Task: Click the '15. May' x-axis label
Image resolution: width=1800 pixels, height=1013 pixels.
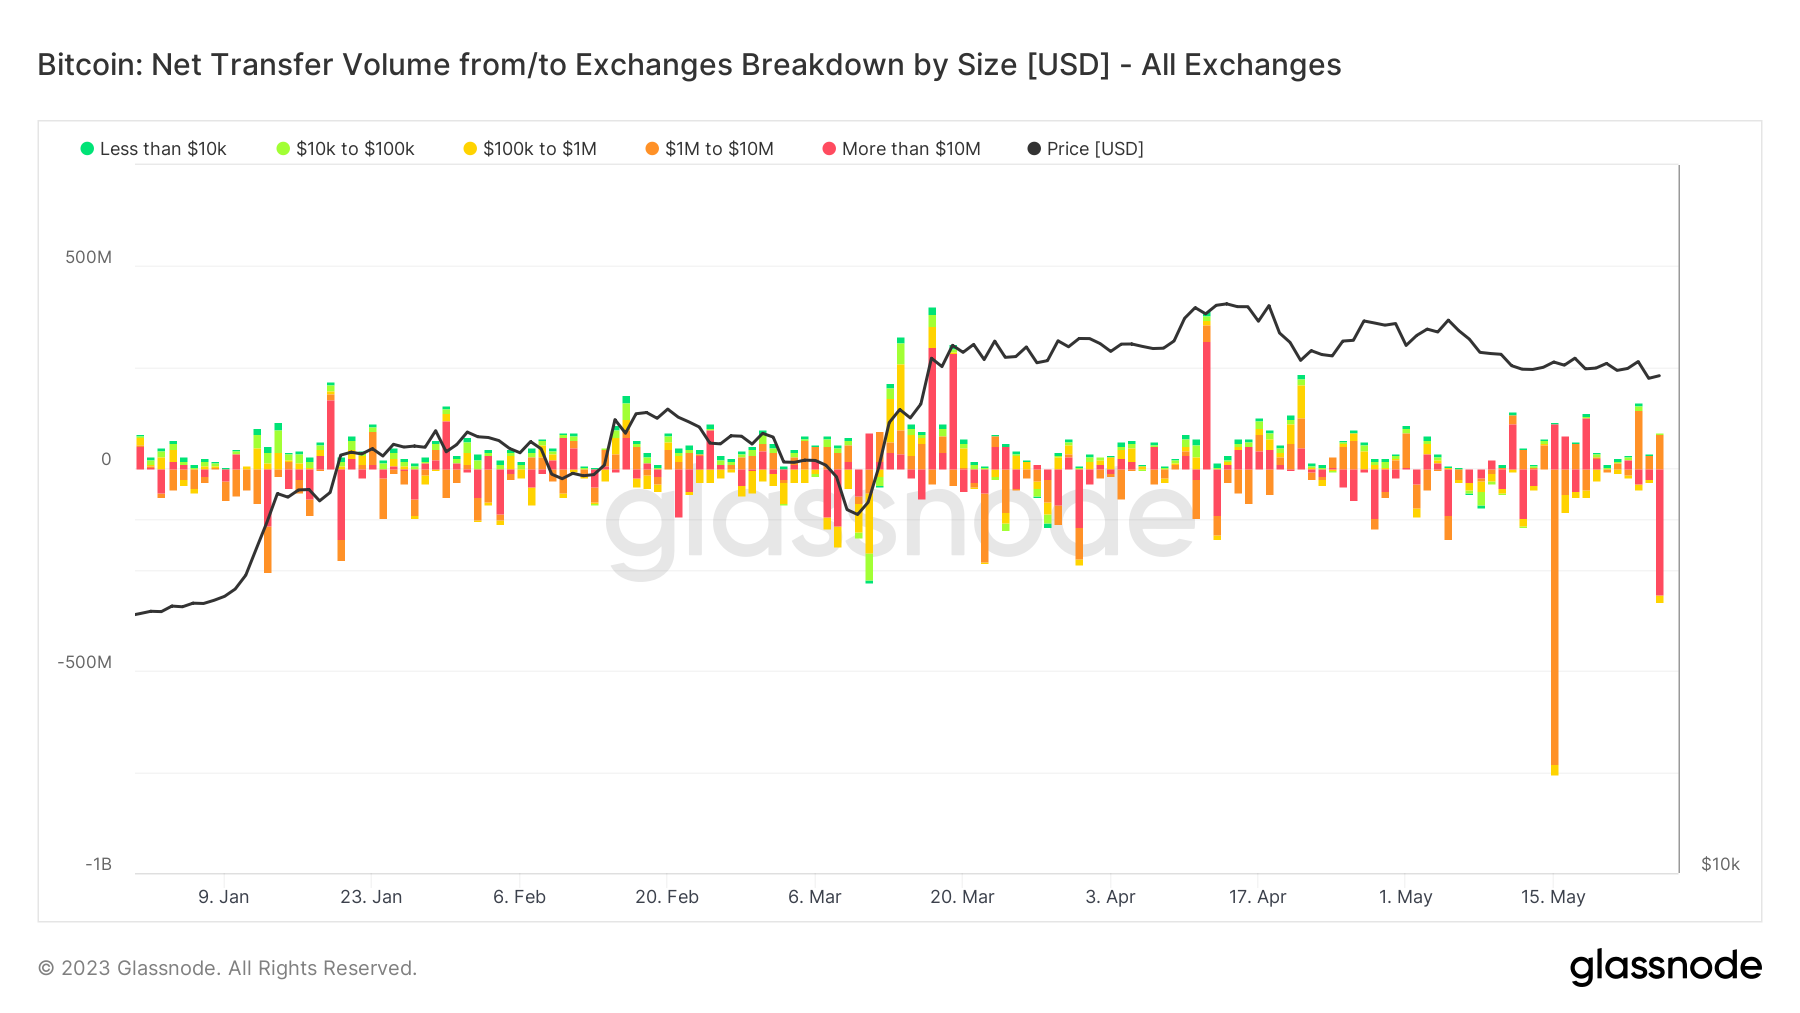Action: click(x=1553, y=897)
